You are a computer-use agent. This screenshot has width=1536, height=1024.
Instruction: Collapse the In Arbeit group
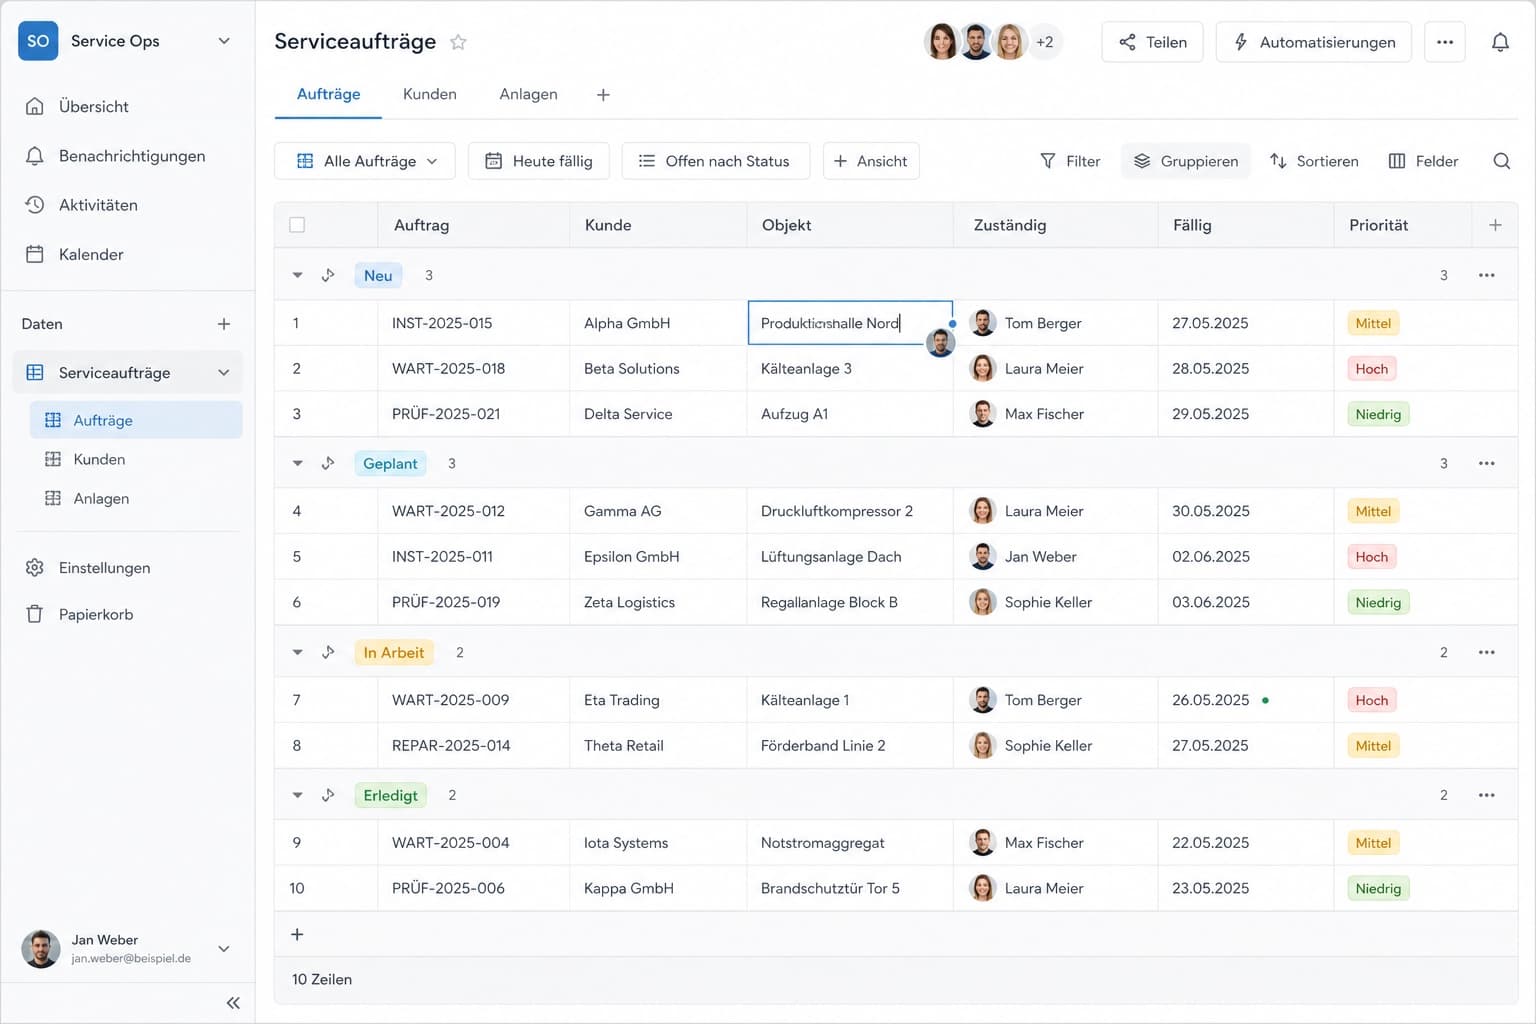pyautogui.click(x=297, y=652)
